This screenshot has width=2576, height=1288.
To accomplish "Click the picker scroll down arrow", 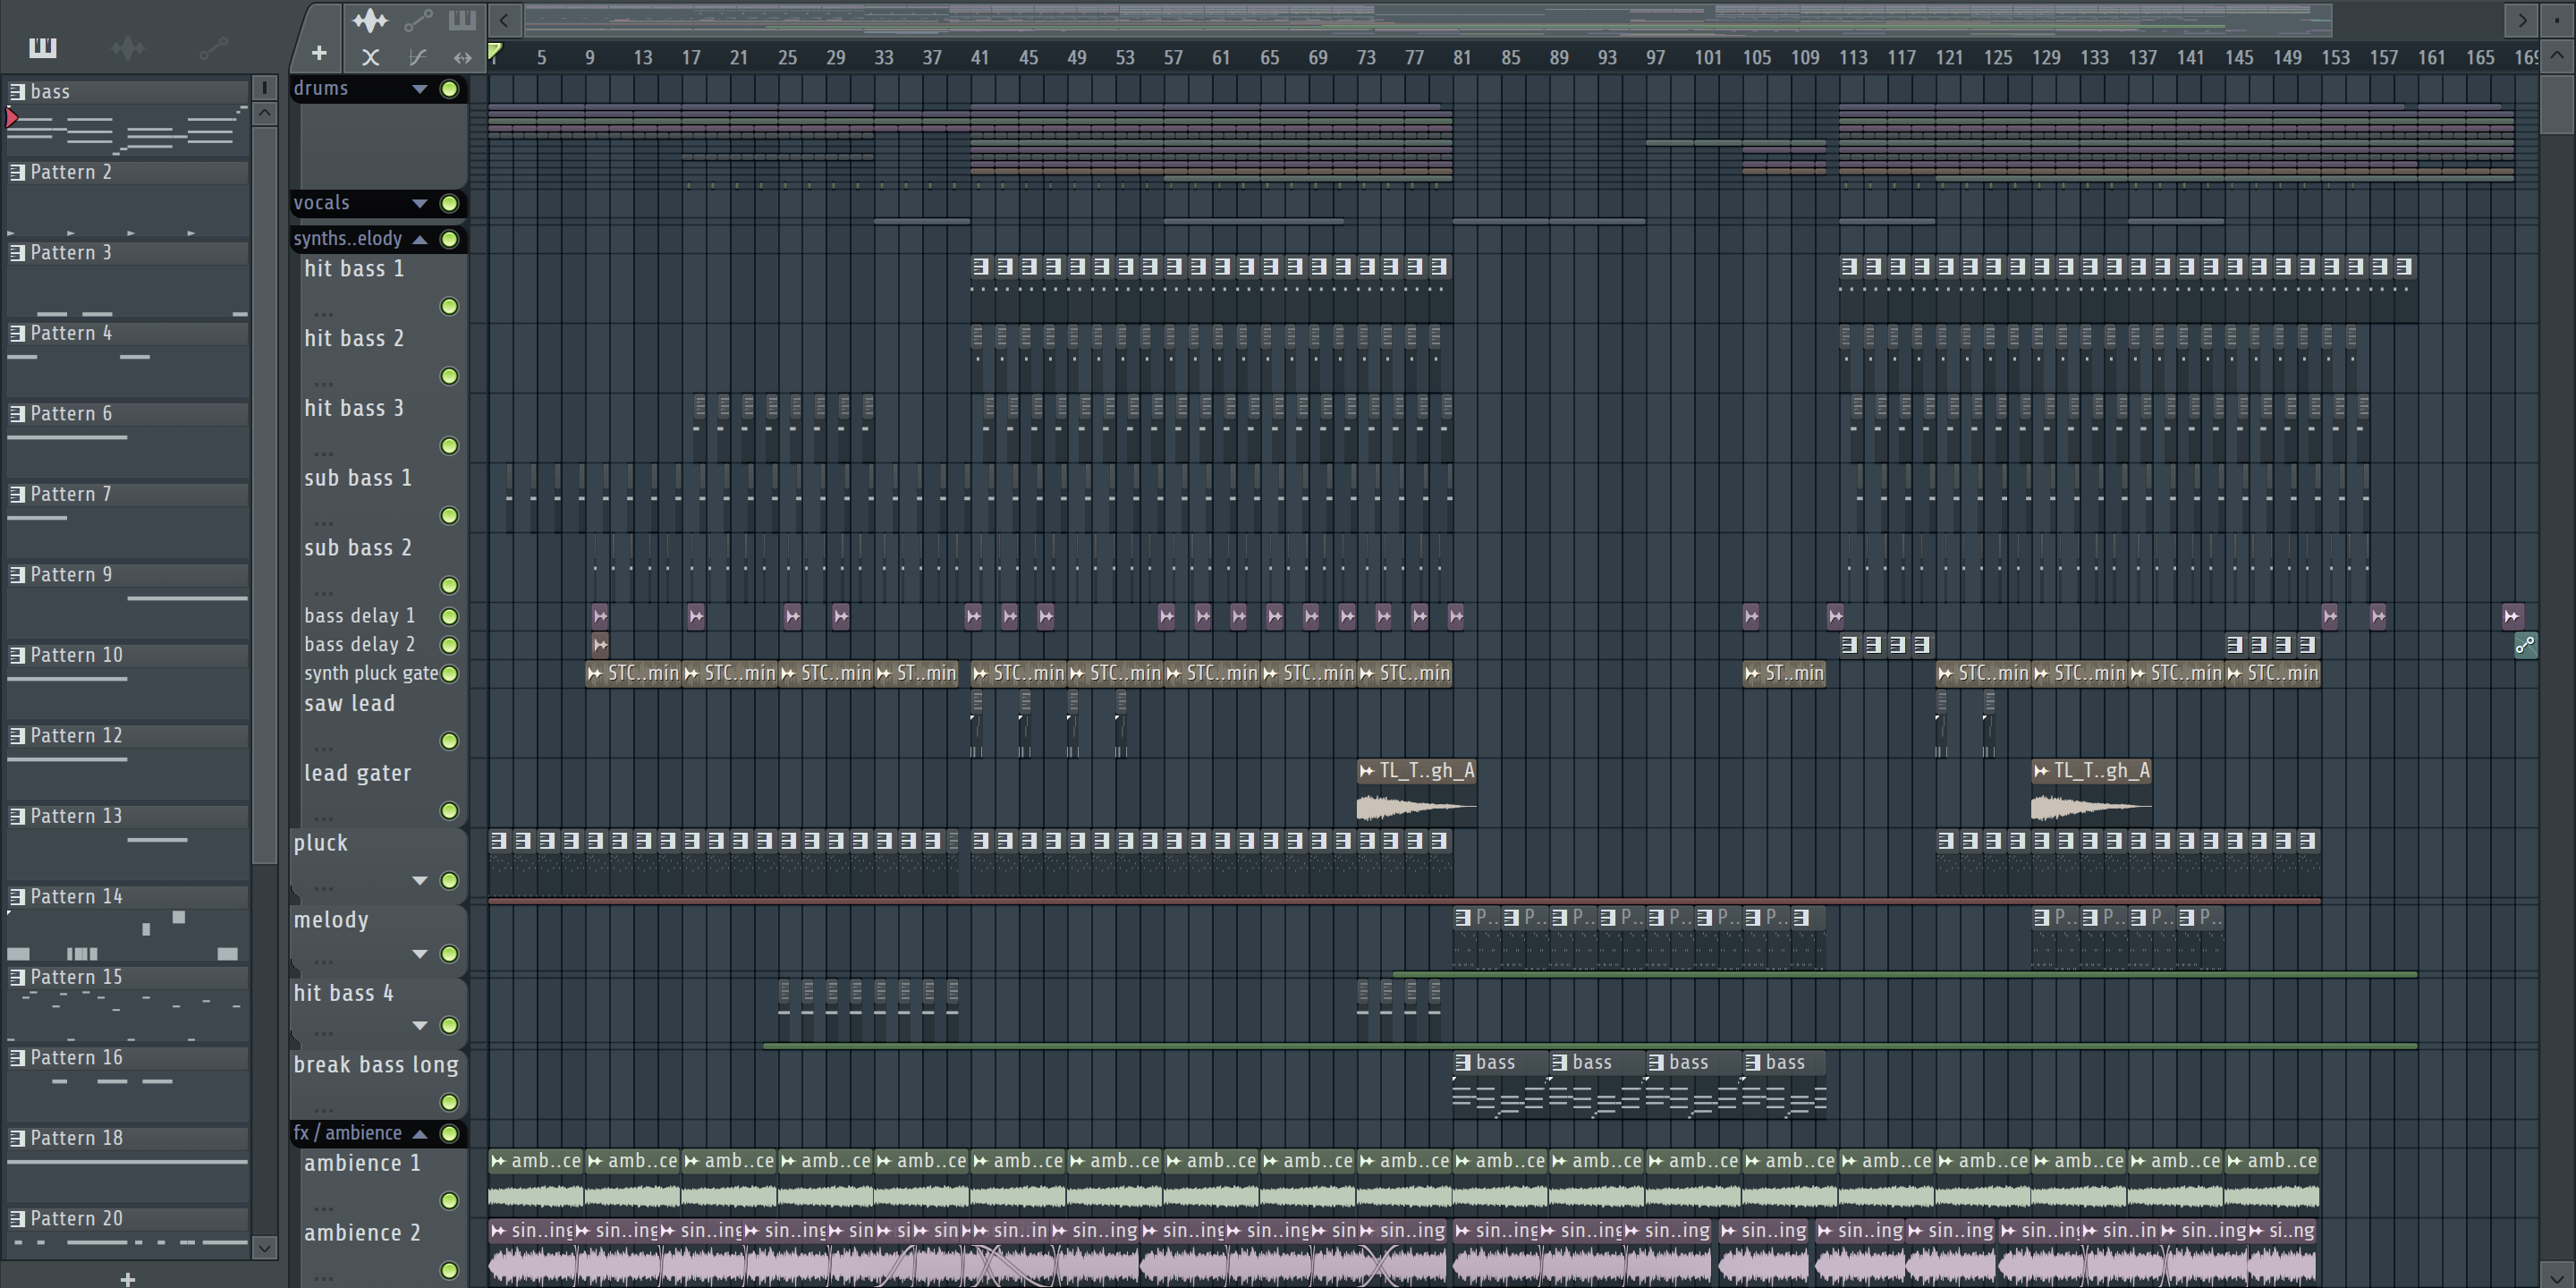I will pyautogui.click(x=264, y=1247).
